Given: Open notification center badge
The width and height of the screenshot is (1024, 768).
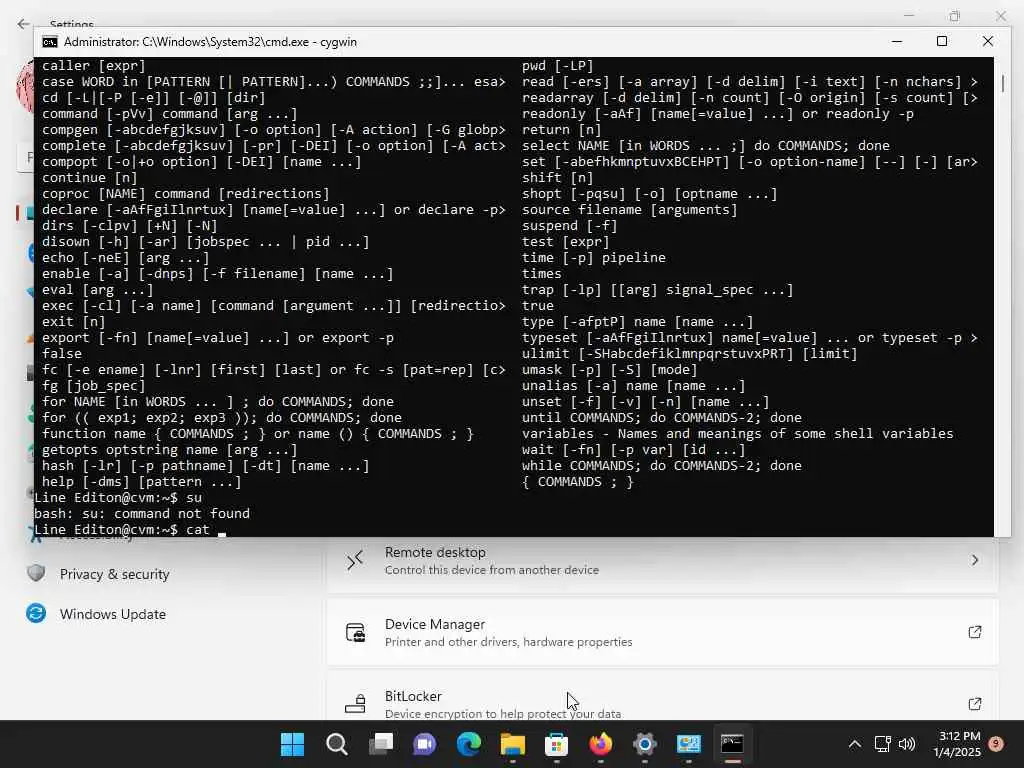Looking at the screenshot, I should tap(996, 744).
